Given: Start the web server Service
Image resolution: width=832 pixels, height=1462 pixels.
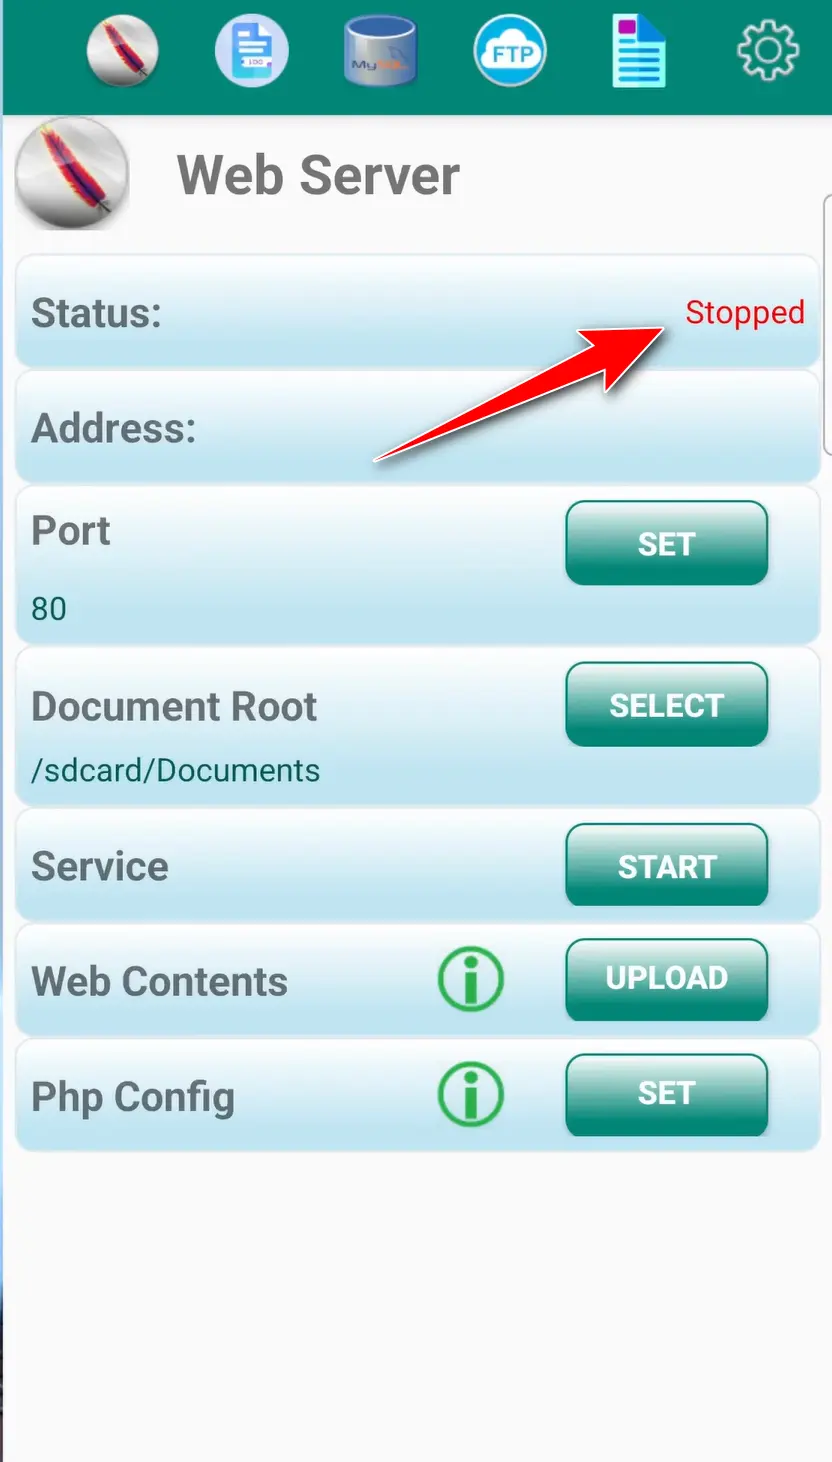Looking at the screenshot, I should pos(666,865).
